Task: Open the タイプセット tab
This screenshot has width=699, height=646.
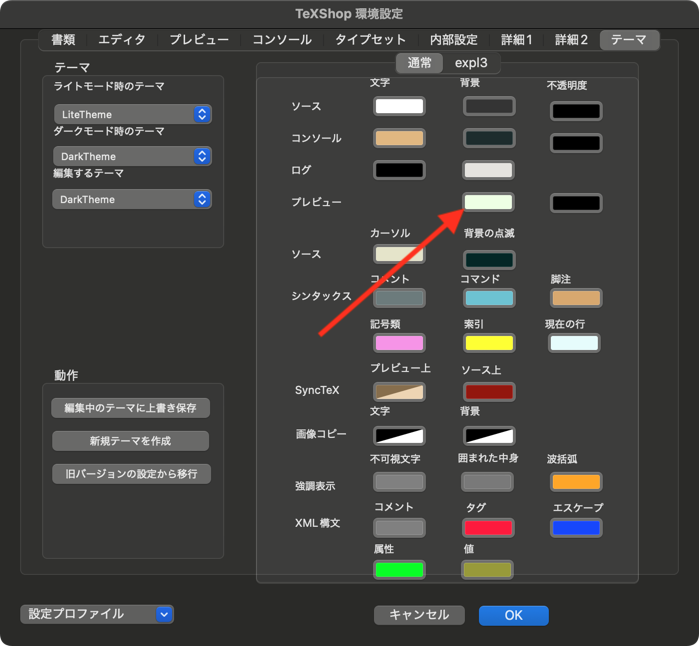Action: click(370, 40)
